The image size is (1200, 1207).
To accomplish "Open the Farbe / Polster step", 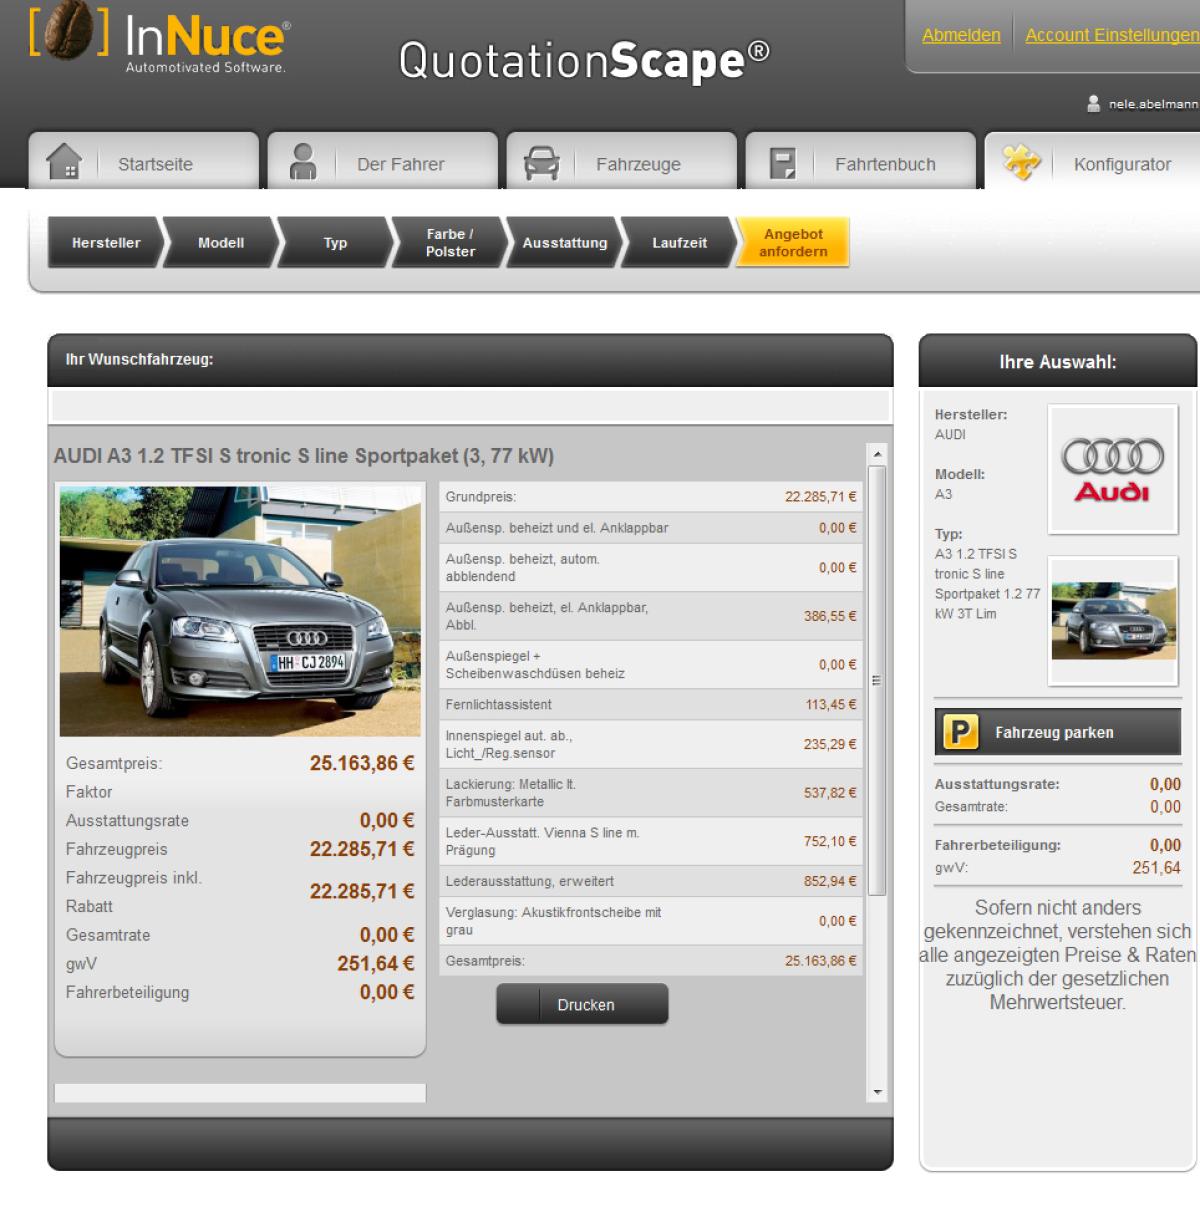I will [450, 243].
